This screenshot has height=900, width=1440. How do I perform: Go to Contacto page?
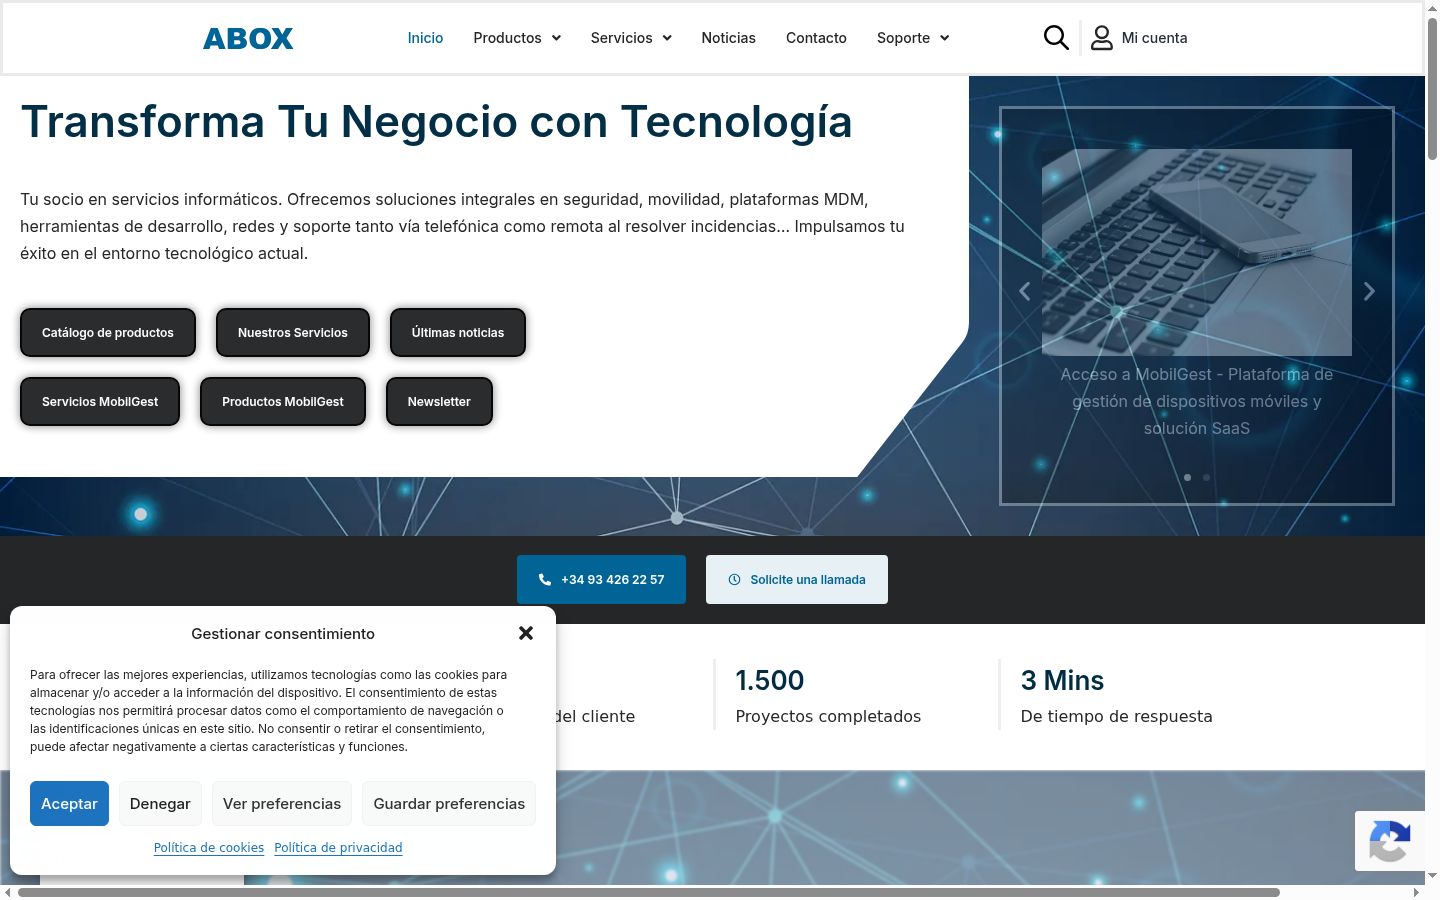pos(816,38)
